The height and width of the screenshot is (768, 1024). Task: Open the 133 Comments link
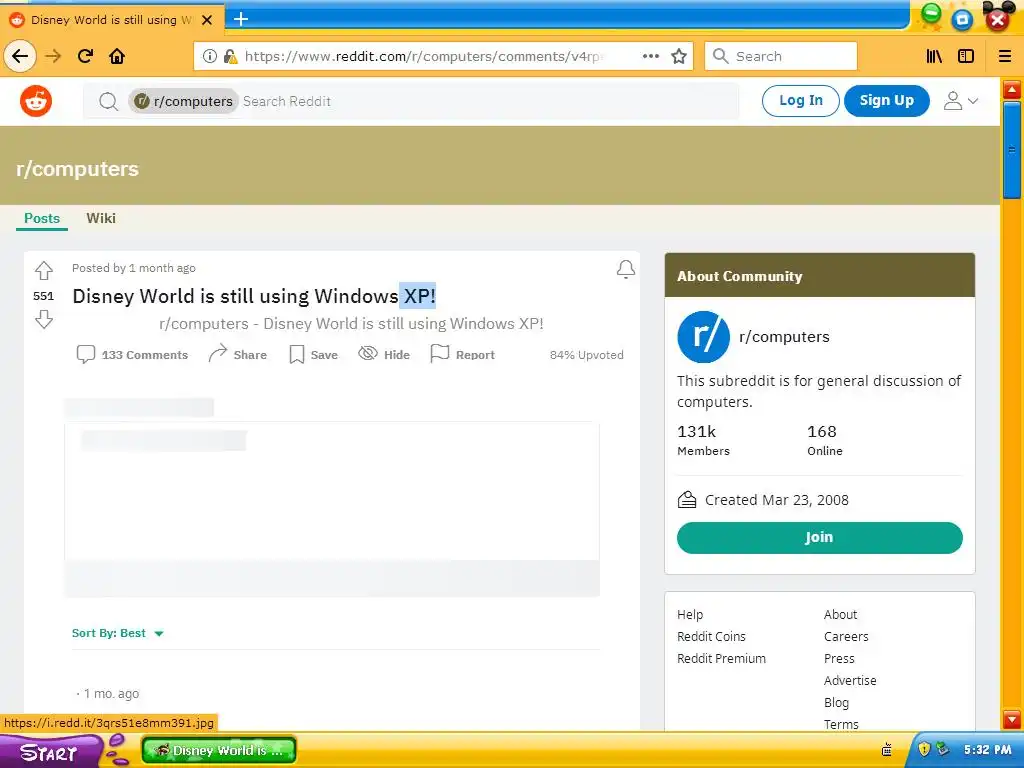(133, 355)
